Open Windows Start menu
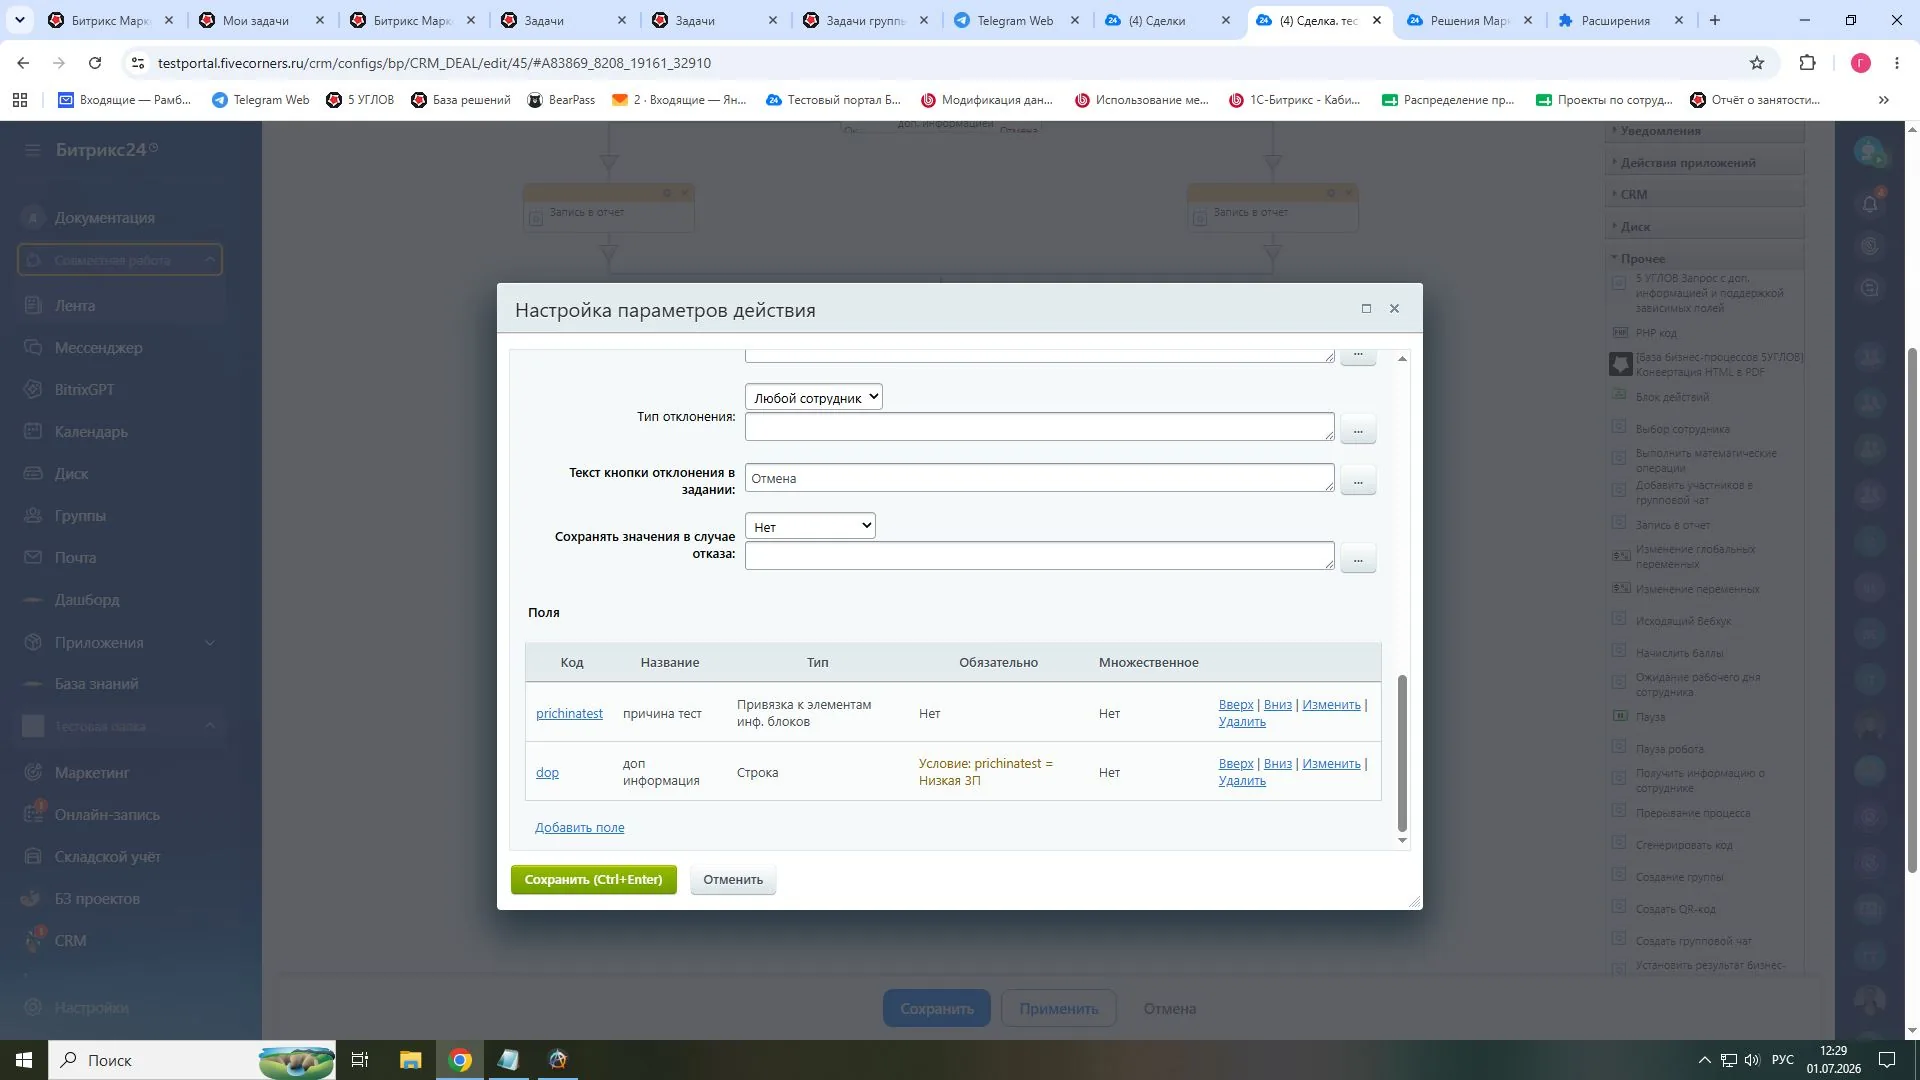The width and height of the screenshot is (1920, 1080). click(x=24, y=1060)
